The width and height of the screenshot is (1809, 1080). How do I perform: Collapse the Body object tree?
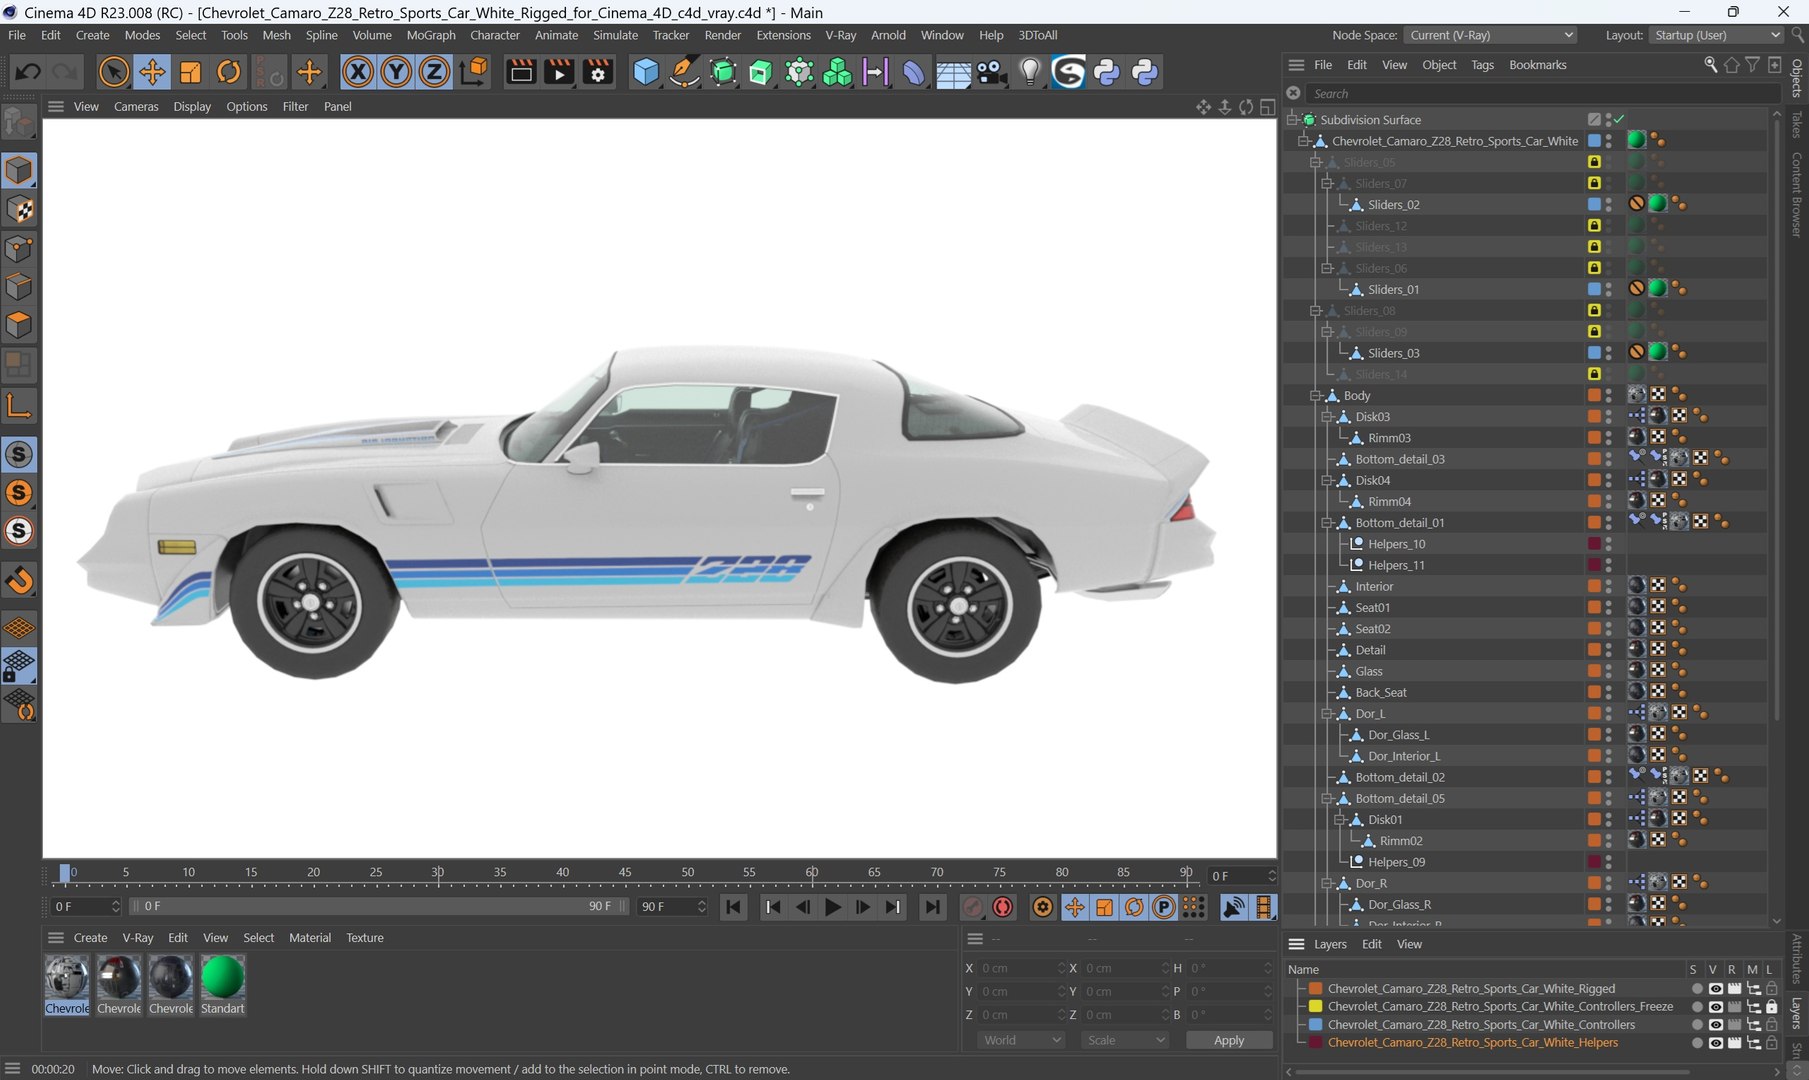pyautogui.click(x=1316, y=396)
